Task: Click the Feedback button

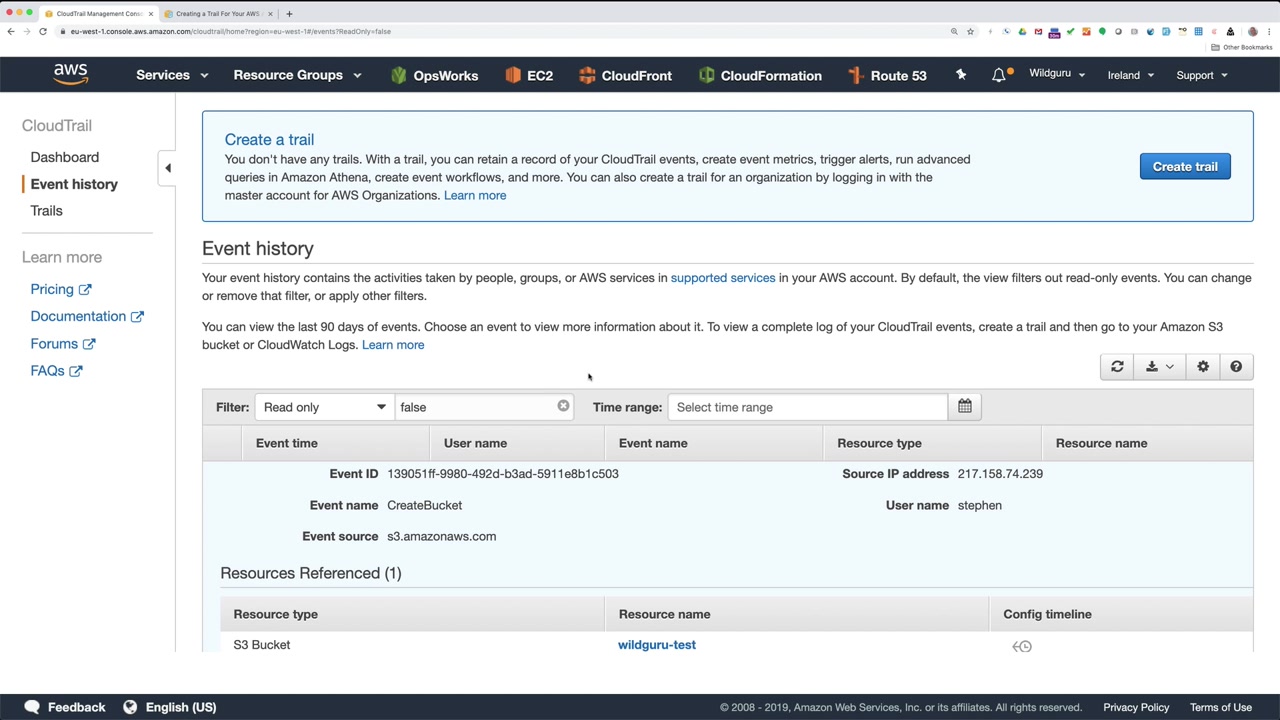Action: click(x=64, y=707)
